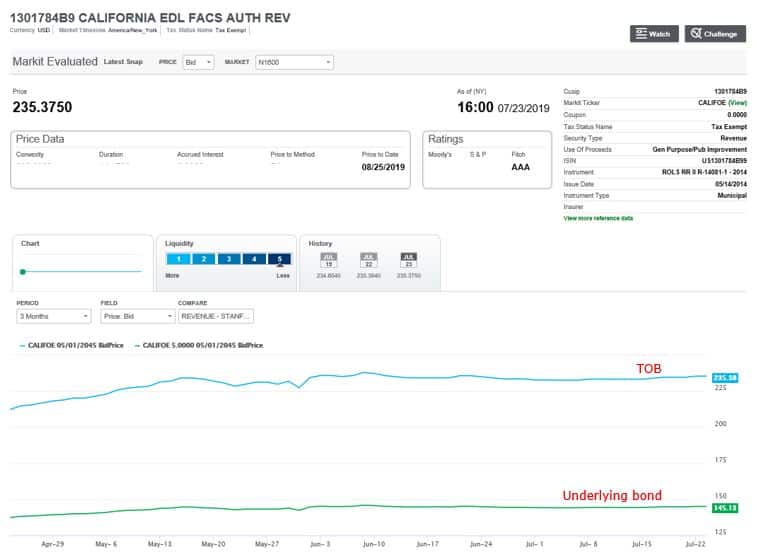Select the Liquidity tab
The width and height of the screenshot is (757, 559).
tap(226, 263)
